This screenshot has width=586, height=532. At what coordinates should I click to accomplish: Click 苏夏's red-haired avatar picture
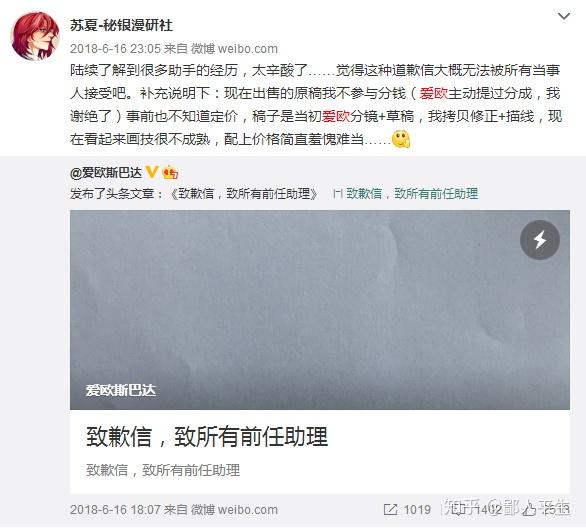[36, 36]
